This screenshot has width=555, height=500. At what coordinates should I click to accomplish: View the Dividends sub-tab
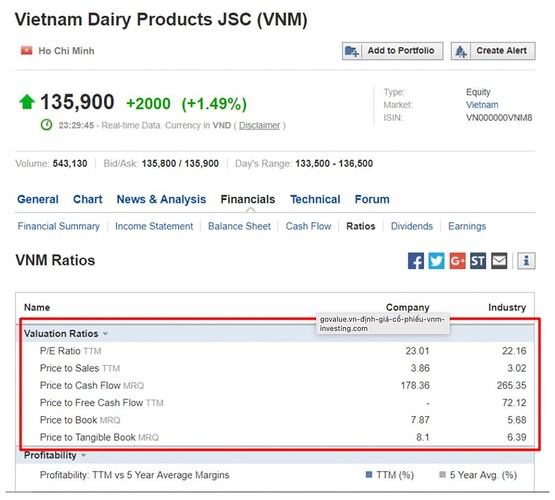pyautogui.click(x=412, y=226)
